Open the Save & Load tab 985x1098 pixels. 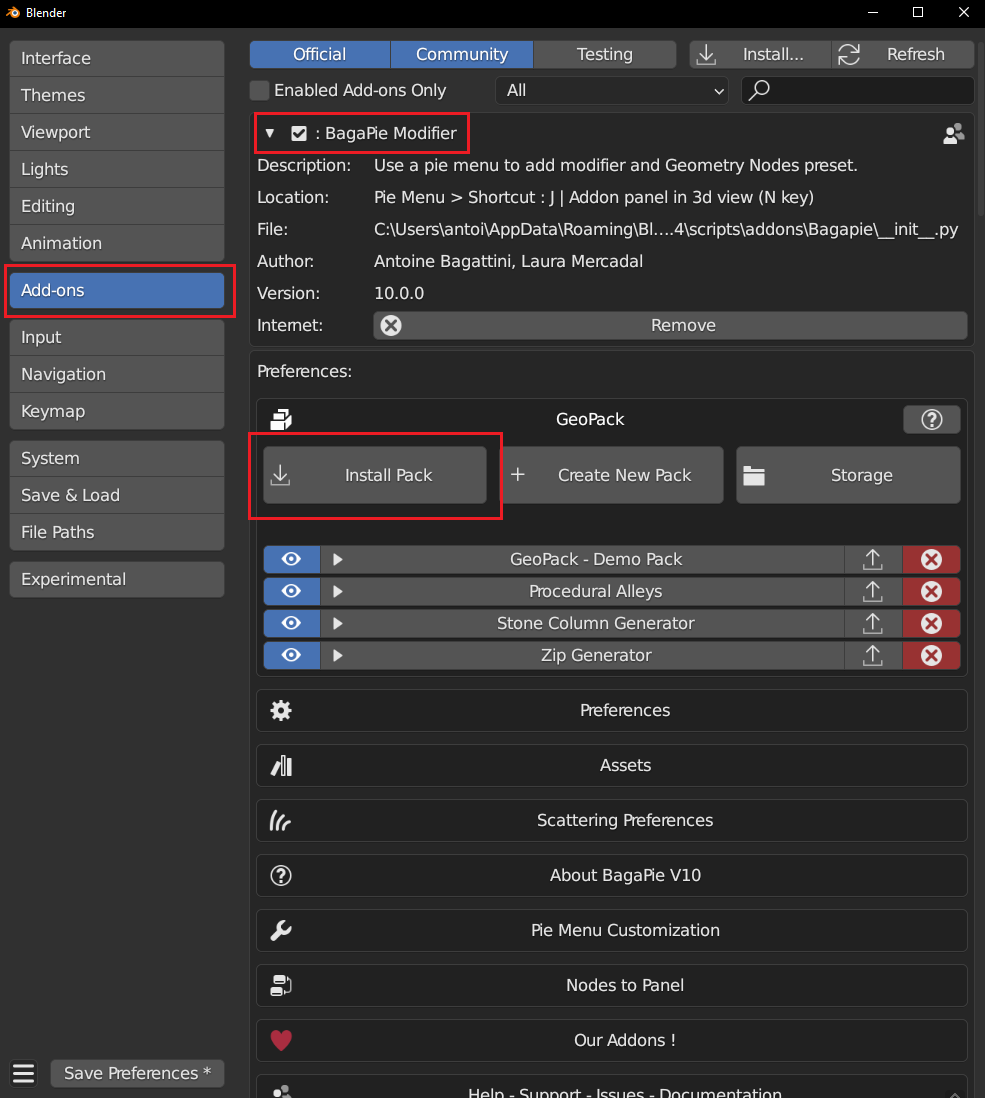click(117, 496)
